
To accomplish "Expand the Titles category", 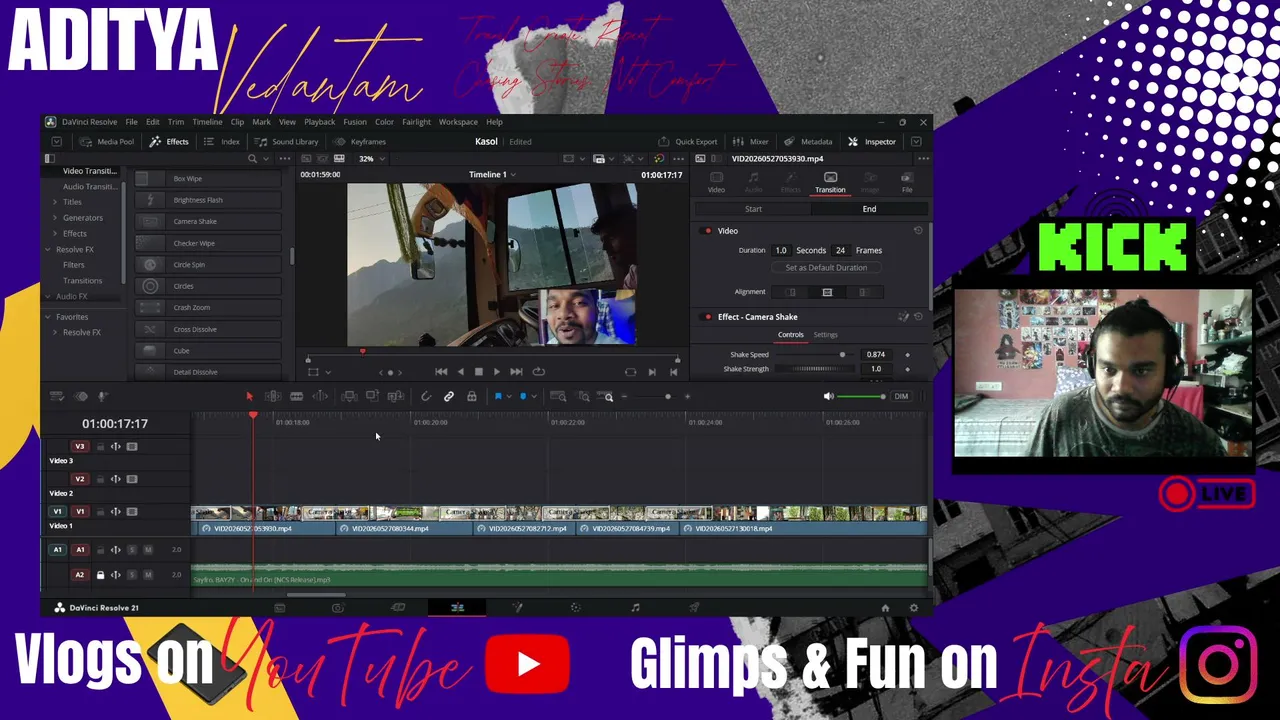I will click(x=54, y=202).
